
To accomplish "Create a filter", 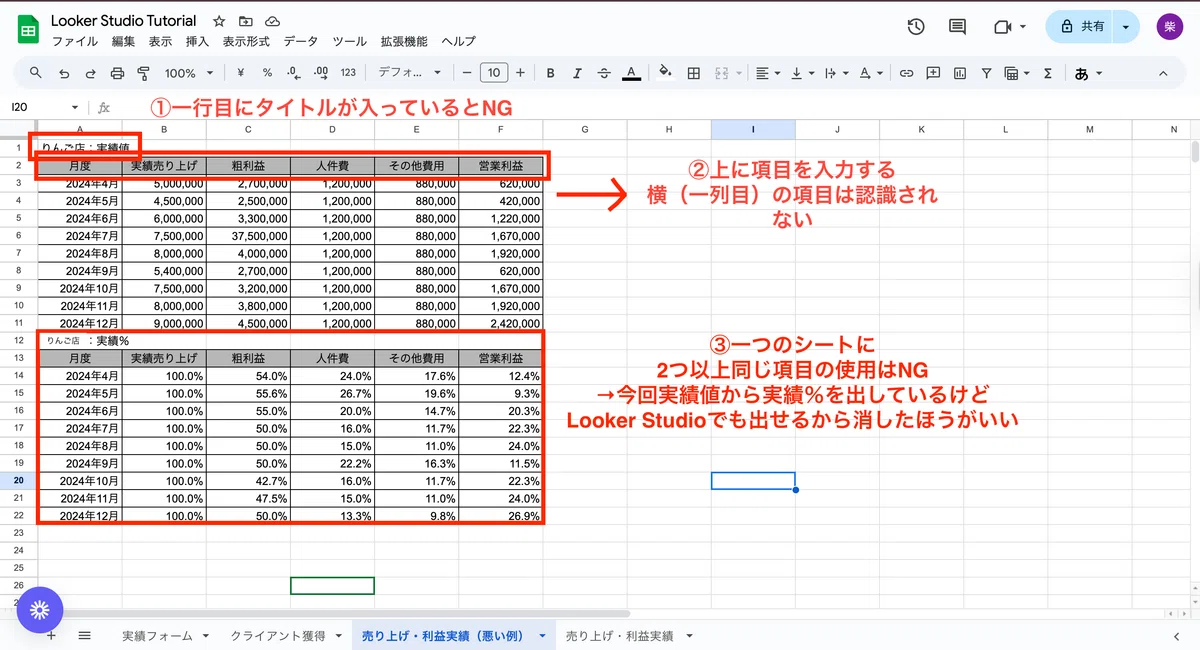I will tap(987, 73).
